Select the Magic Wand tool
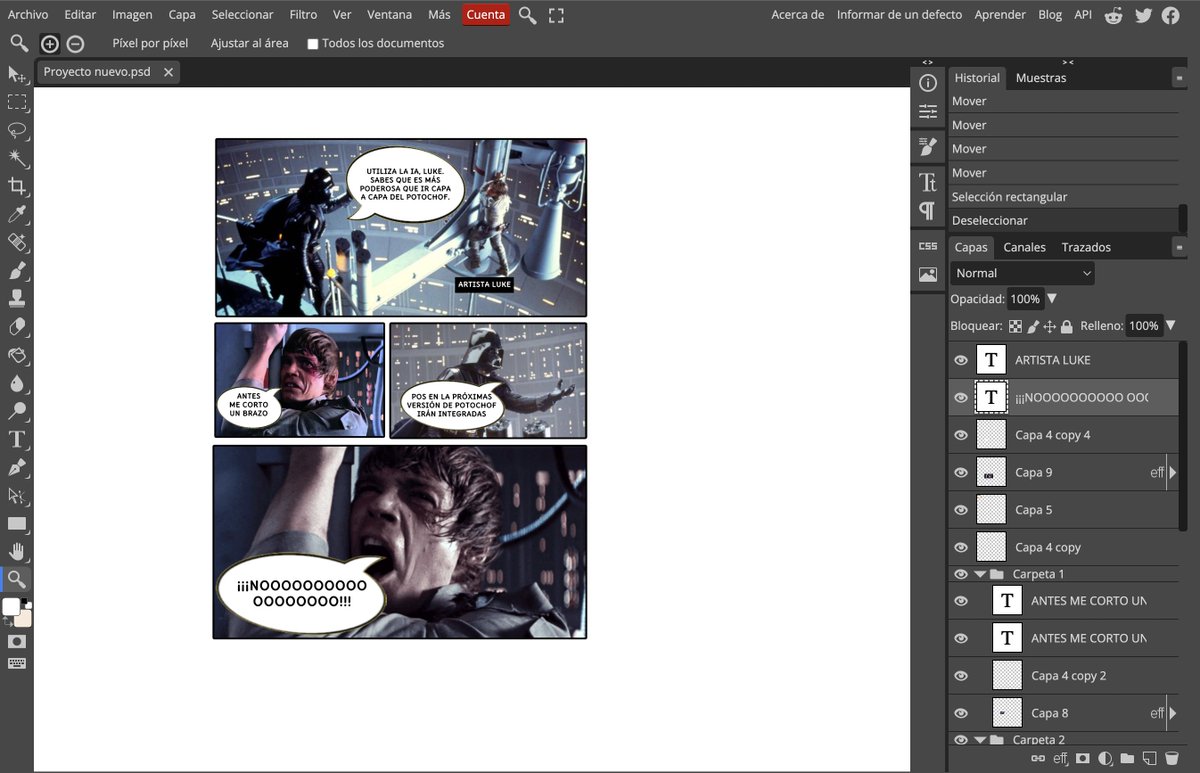 click(17, 158)
